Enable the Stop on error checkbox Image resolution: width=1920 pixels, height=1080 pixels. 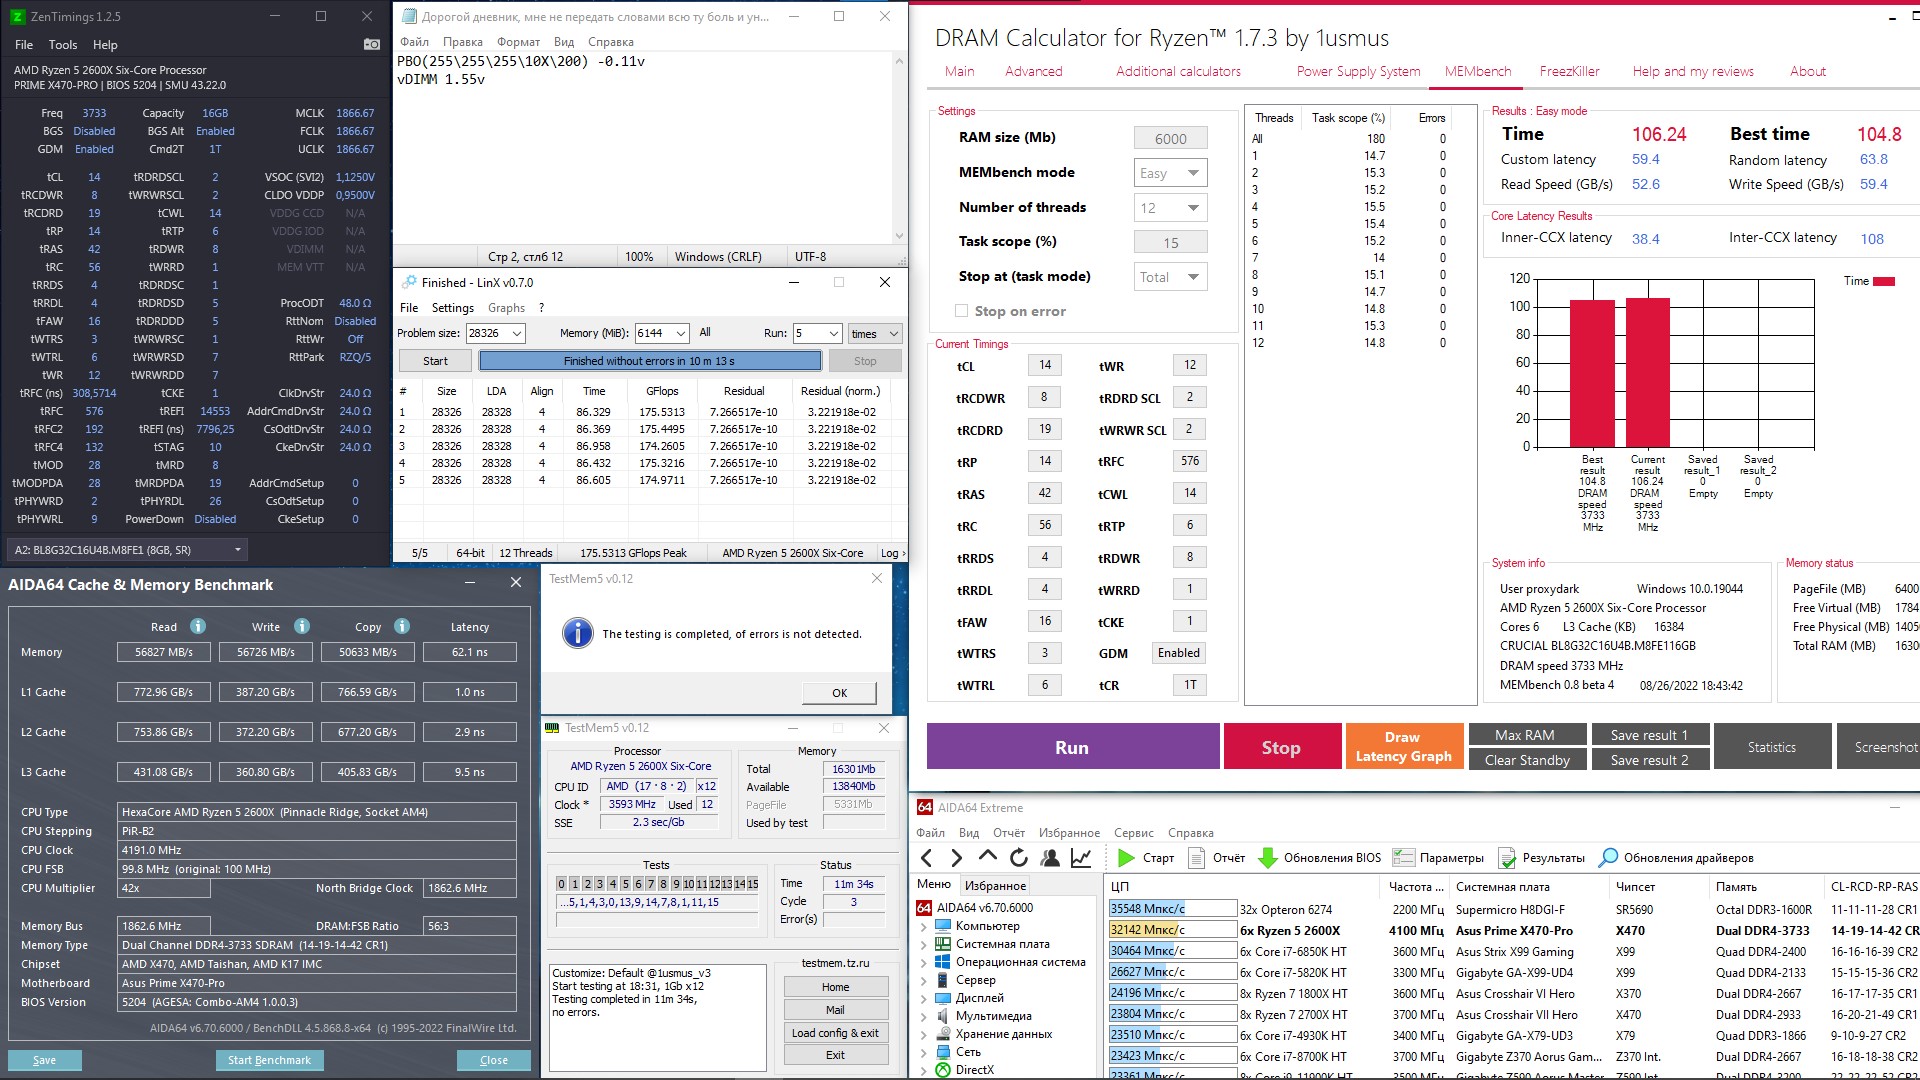[x=961, y=311]
